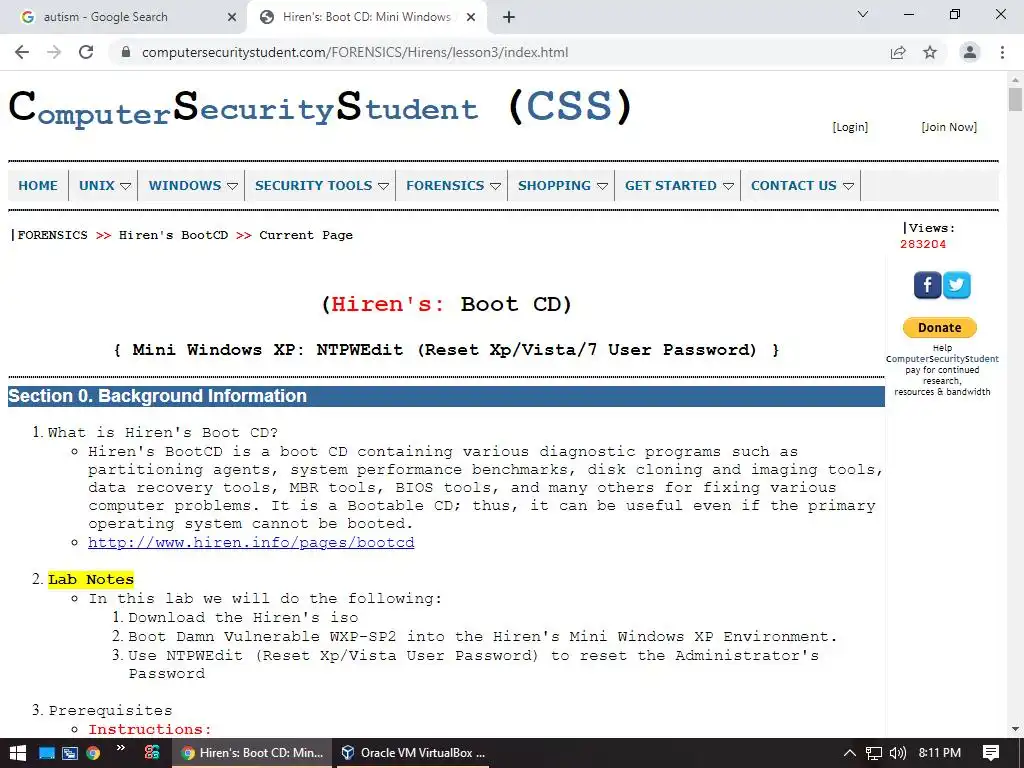1024x768 pixels.
Task: Open the Chrome profile avatar
Action: click(970, 52)
